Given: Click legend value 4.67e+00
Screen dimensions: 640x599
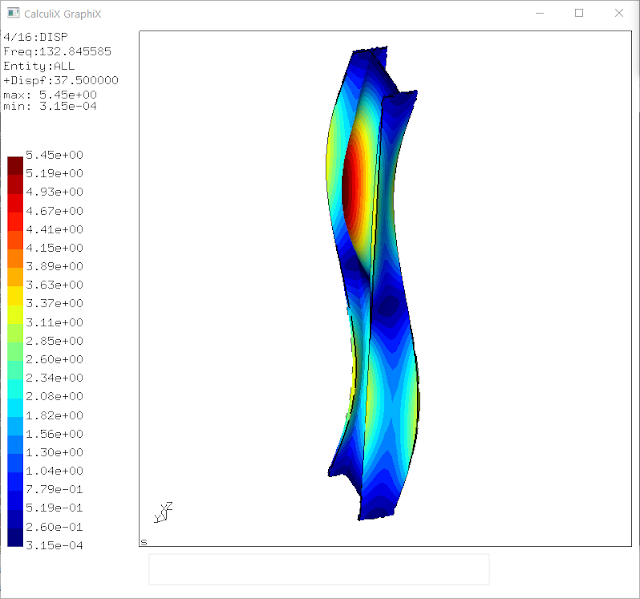Looking at the screenshot, I should coord(54,211).
